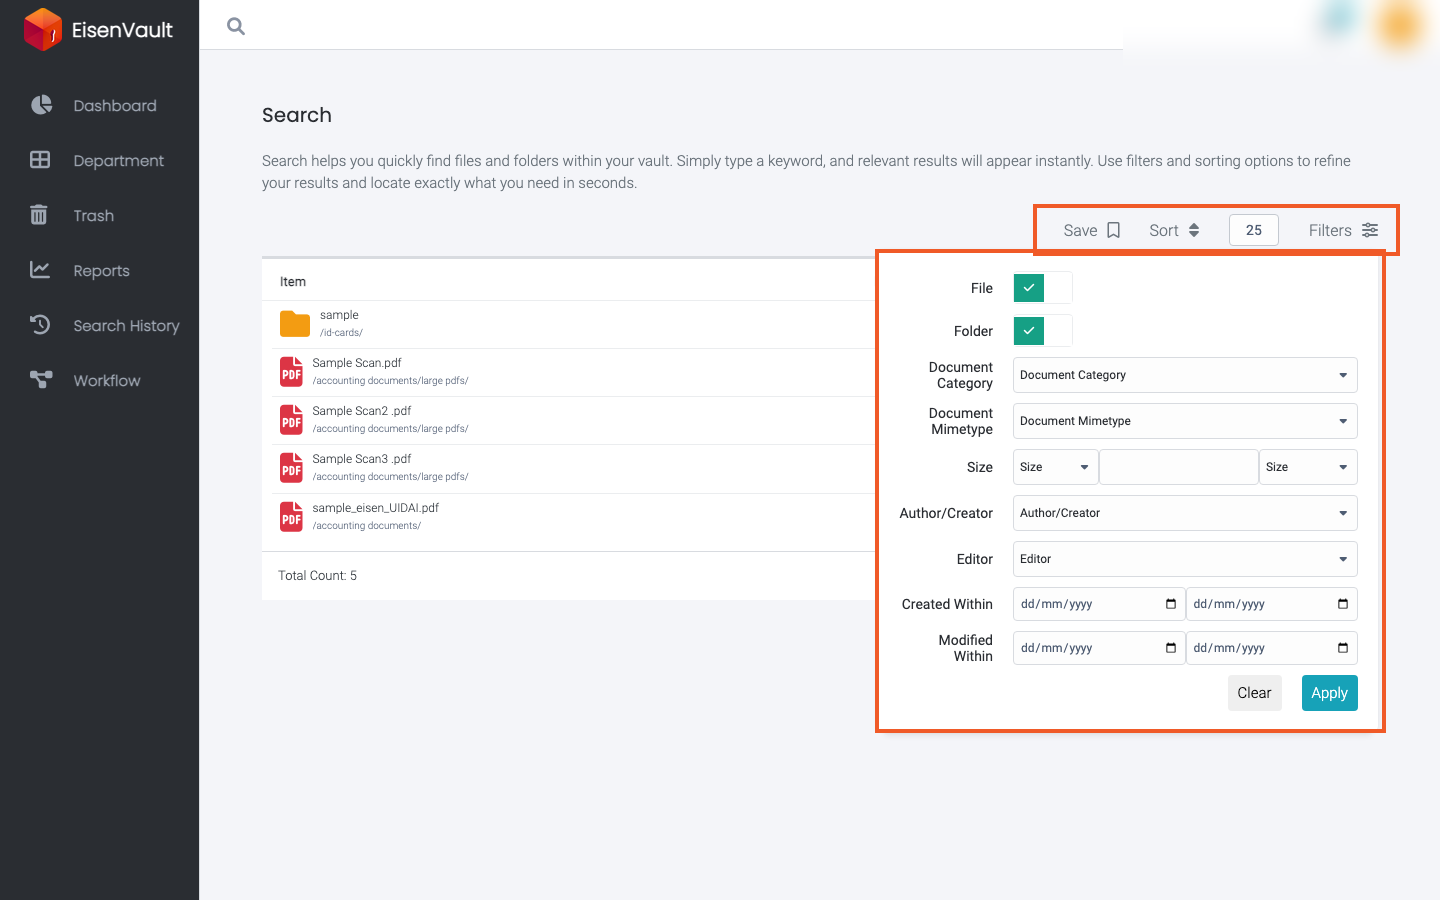Click the results-per-page field showing 25

click(1254, 230)
